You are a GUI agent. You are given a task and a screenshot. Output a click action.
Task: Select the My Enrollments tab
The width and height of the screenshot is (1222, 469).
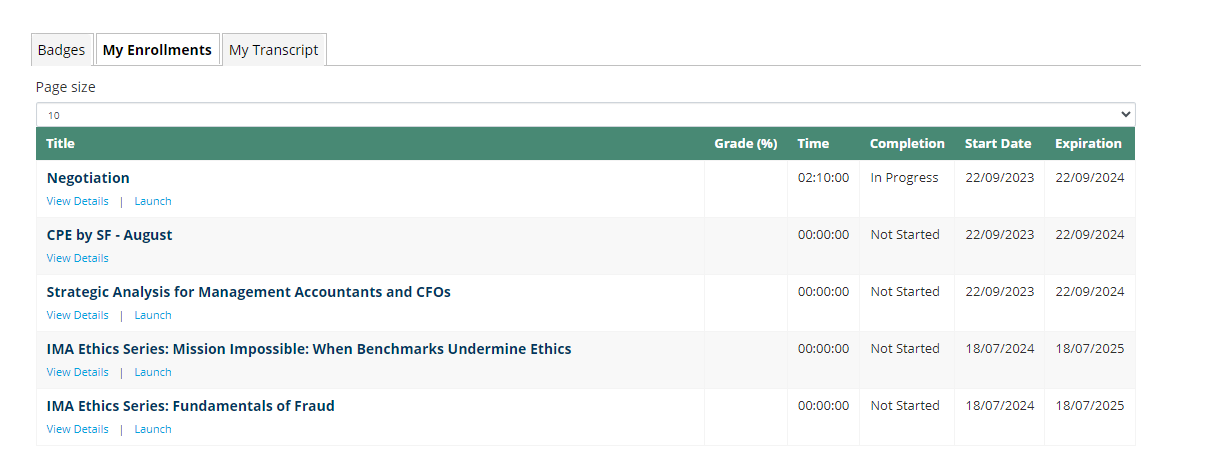[x=157, y=50]
